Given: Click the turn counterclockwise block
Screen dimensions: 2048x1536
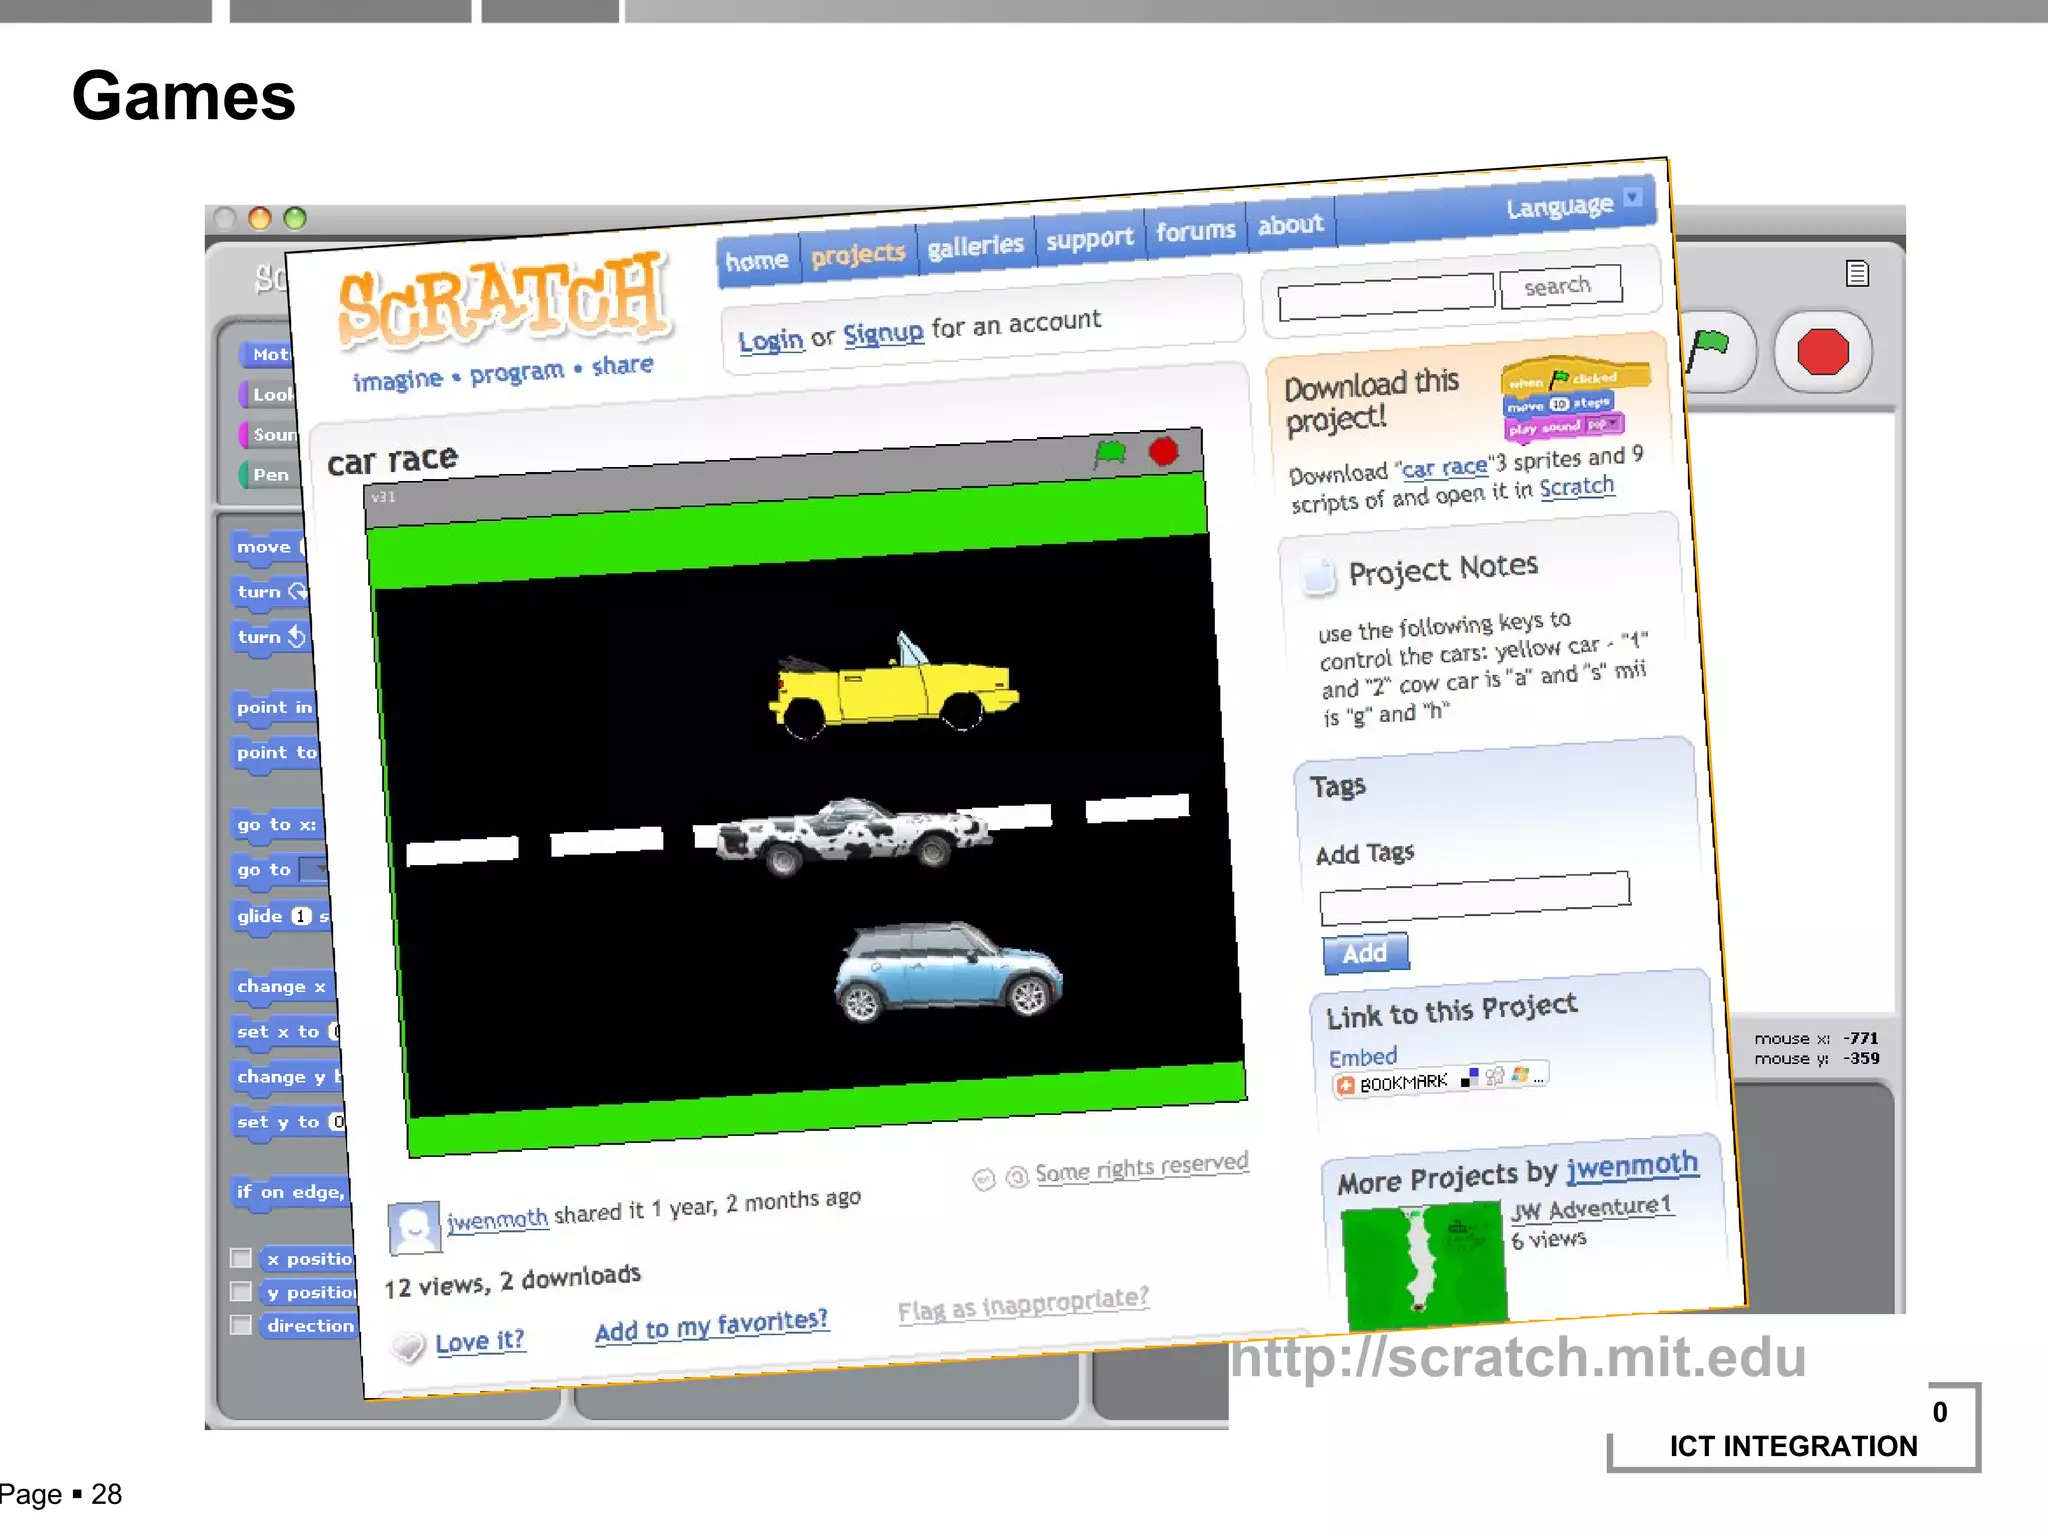Looking at the screenshot, I should tap(270, 637).
